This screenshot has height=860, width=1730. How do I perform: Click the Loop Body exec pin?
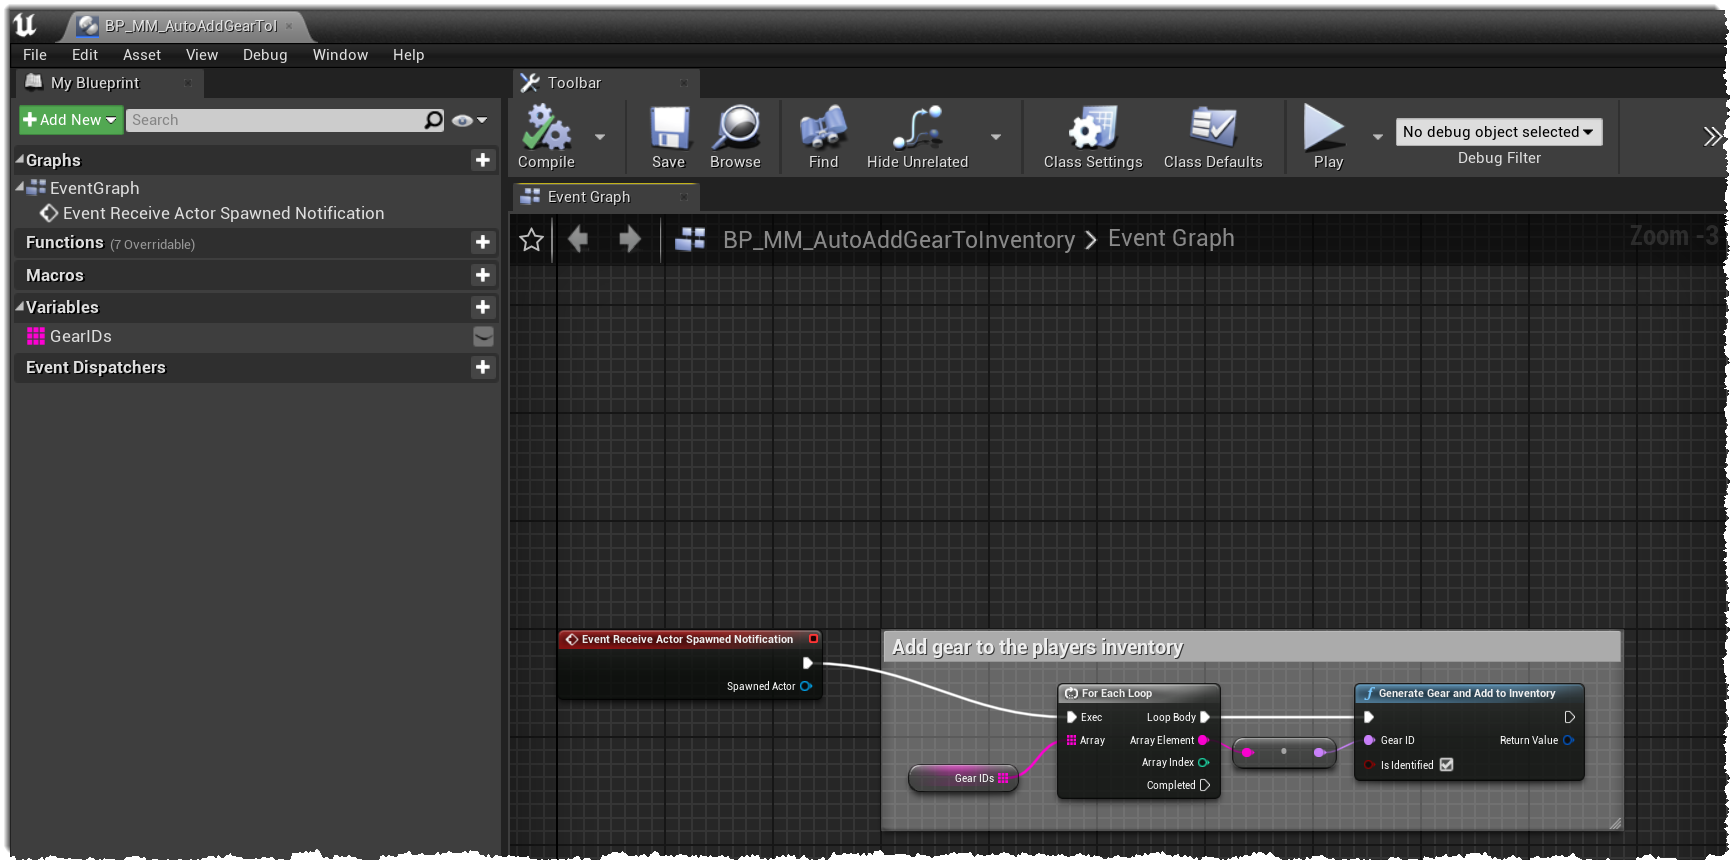click(x=1205, y=717)
